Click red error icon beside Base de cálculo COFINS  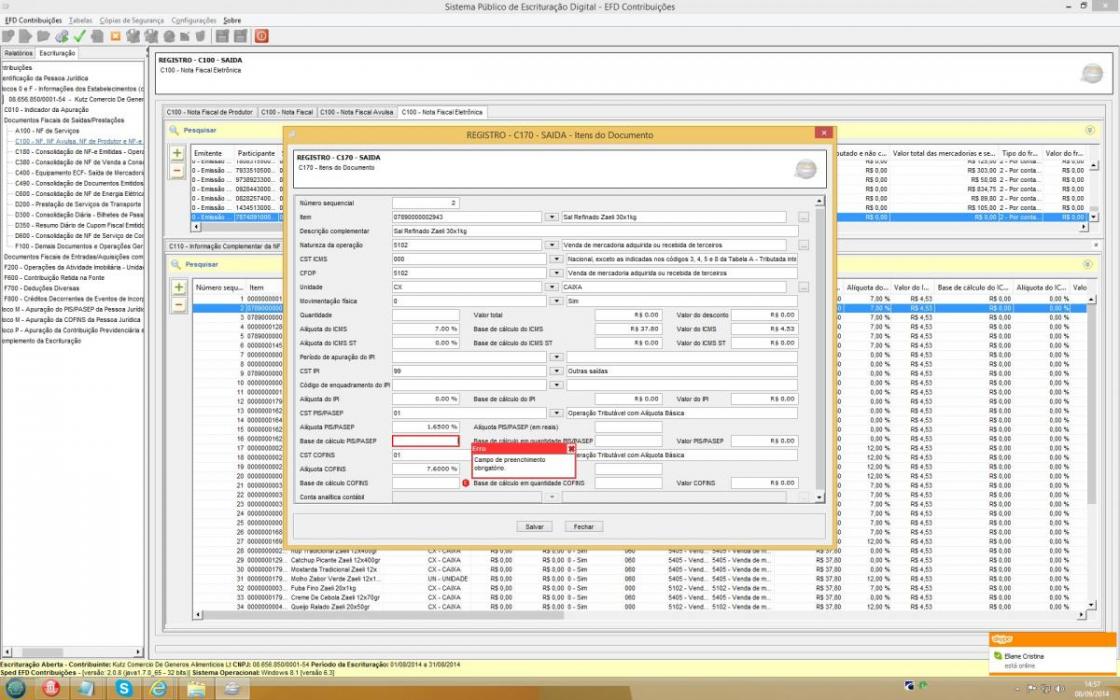tap(466, 484)
